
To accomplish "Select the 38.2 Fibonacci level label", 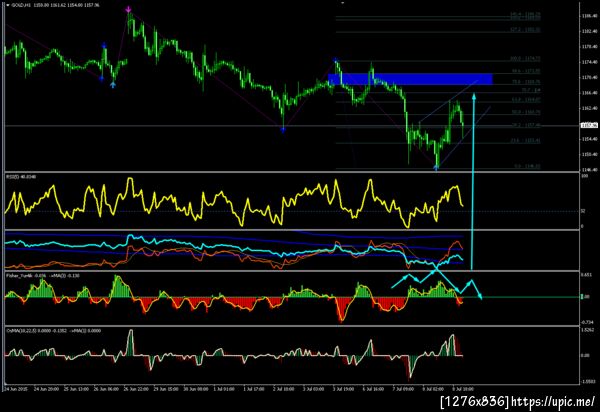I will tap(526, 125).
